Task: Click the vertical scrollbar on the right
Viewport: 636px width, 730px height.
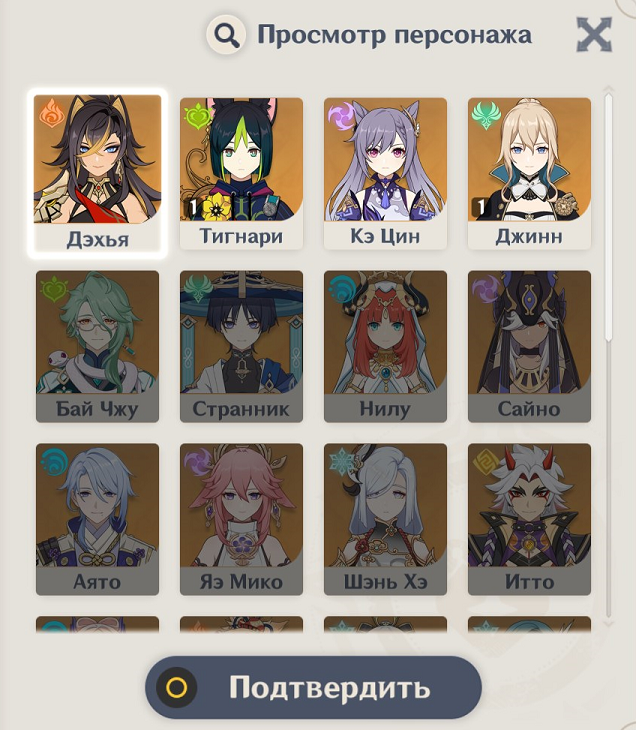Action: 608,356
